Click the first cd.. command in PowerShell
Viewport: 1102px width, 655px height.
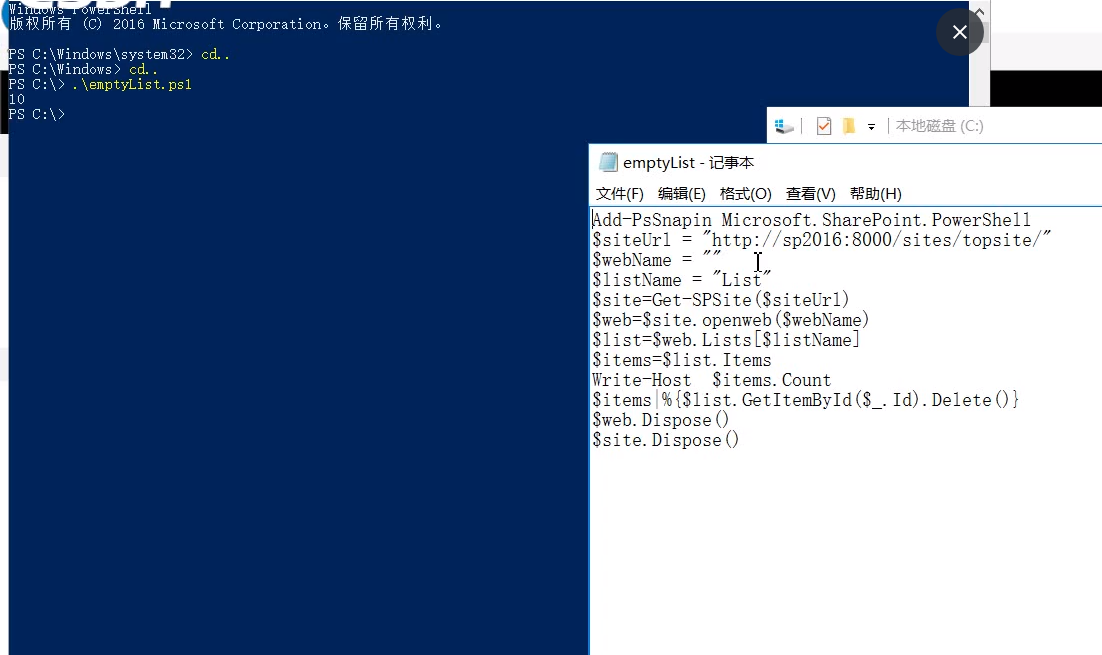pyautogui.click(x=215, y=55)
